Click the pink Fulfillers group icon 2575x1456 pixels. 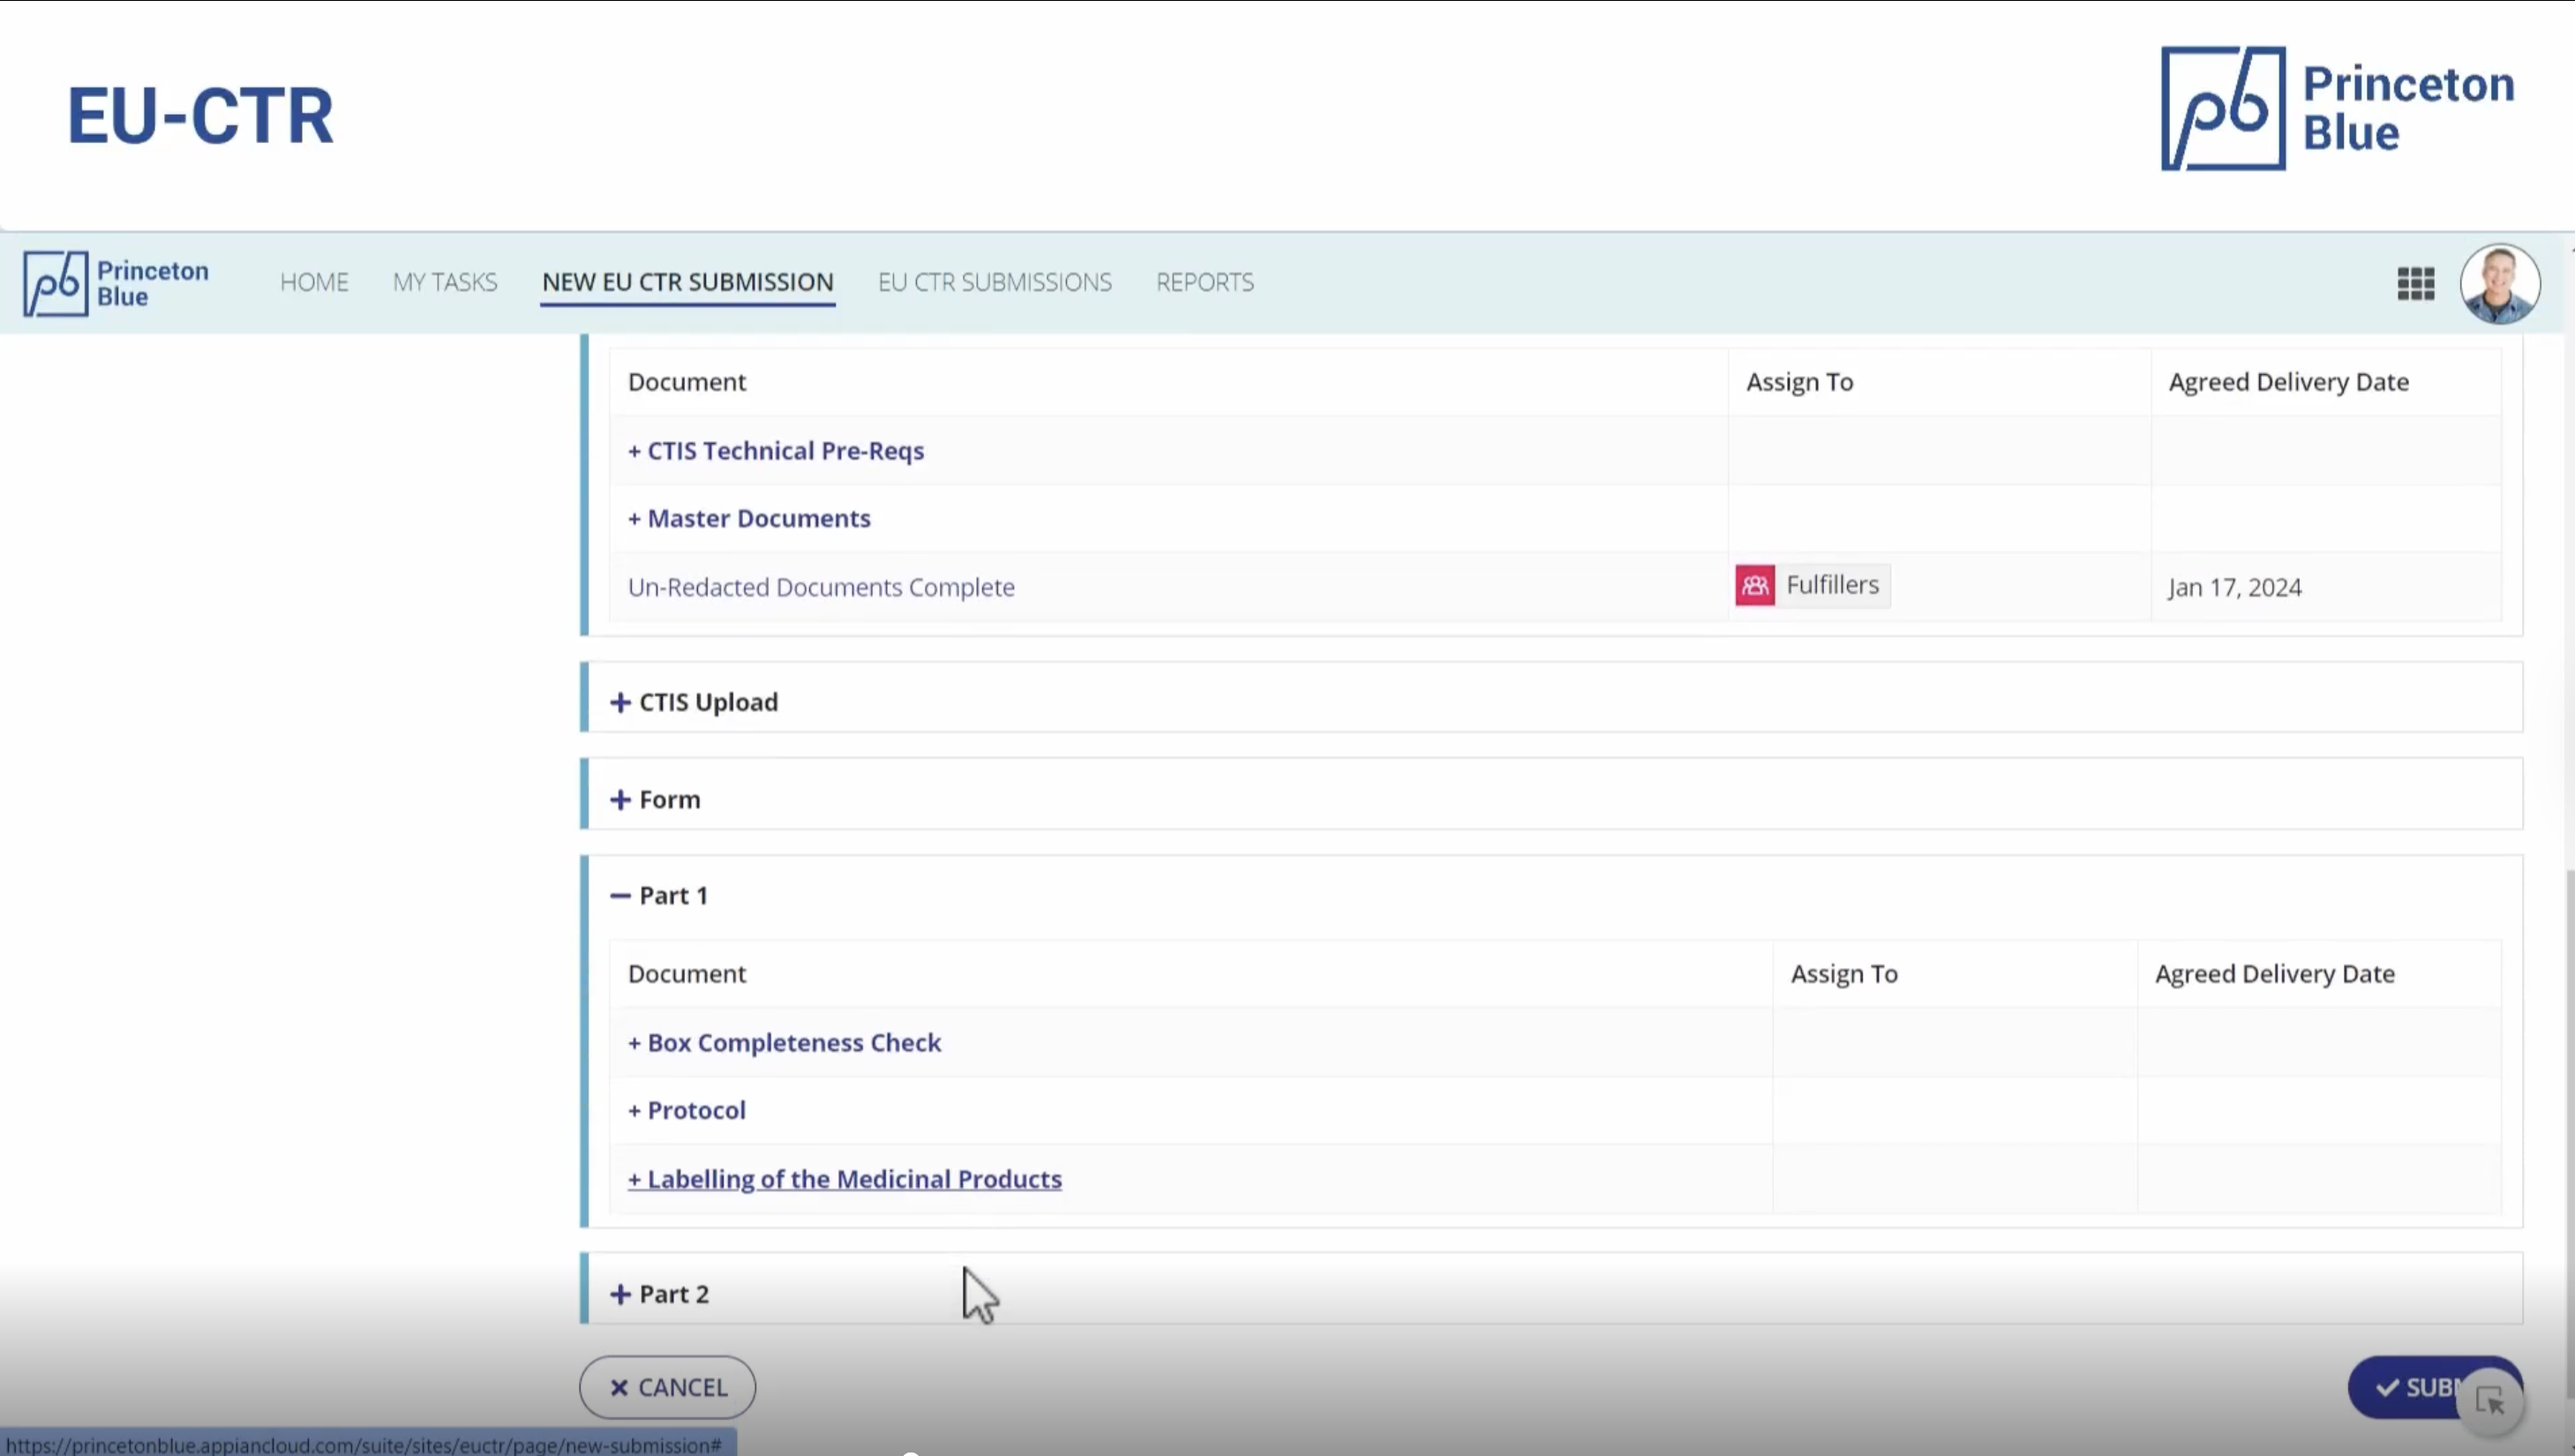tap(1754, 586)
